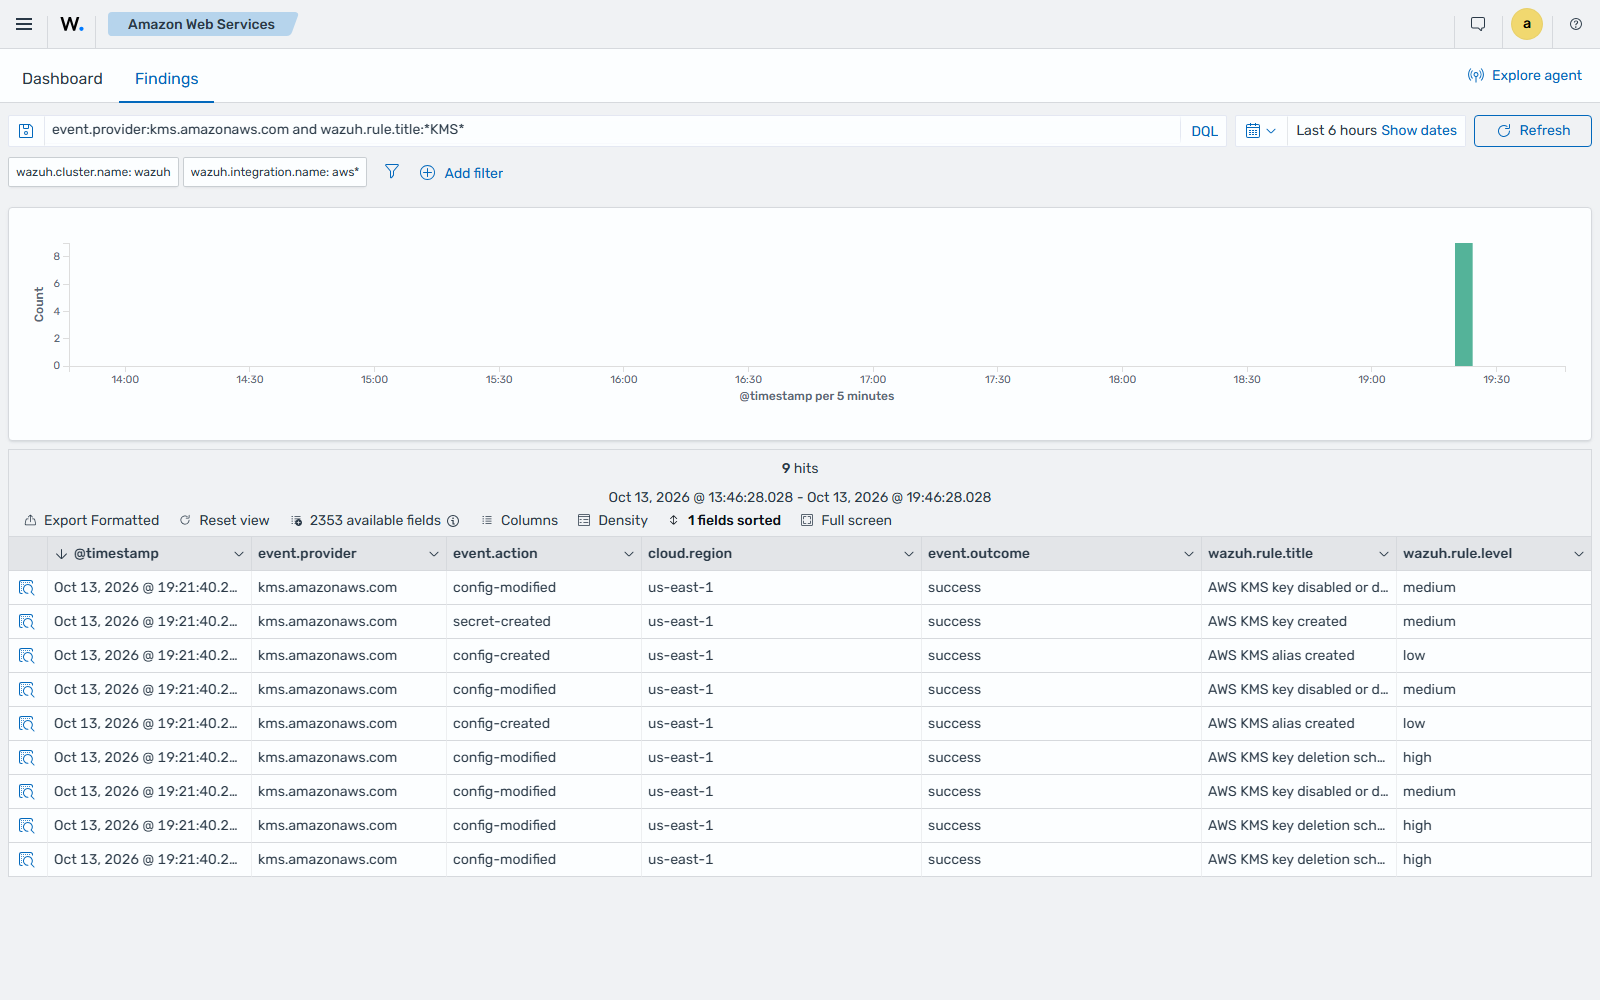Click the wazuh.integration.name: aws* filter pill
This screenshot has width=1600, height=1000.
point(275,172)
